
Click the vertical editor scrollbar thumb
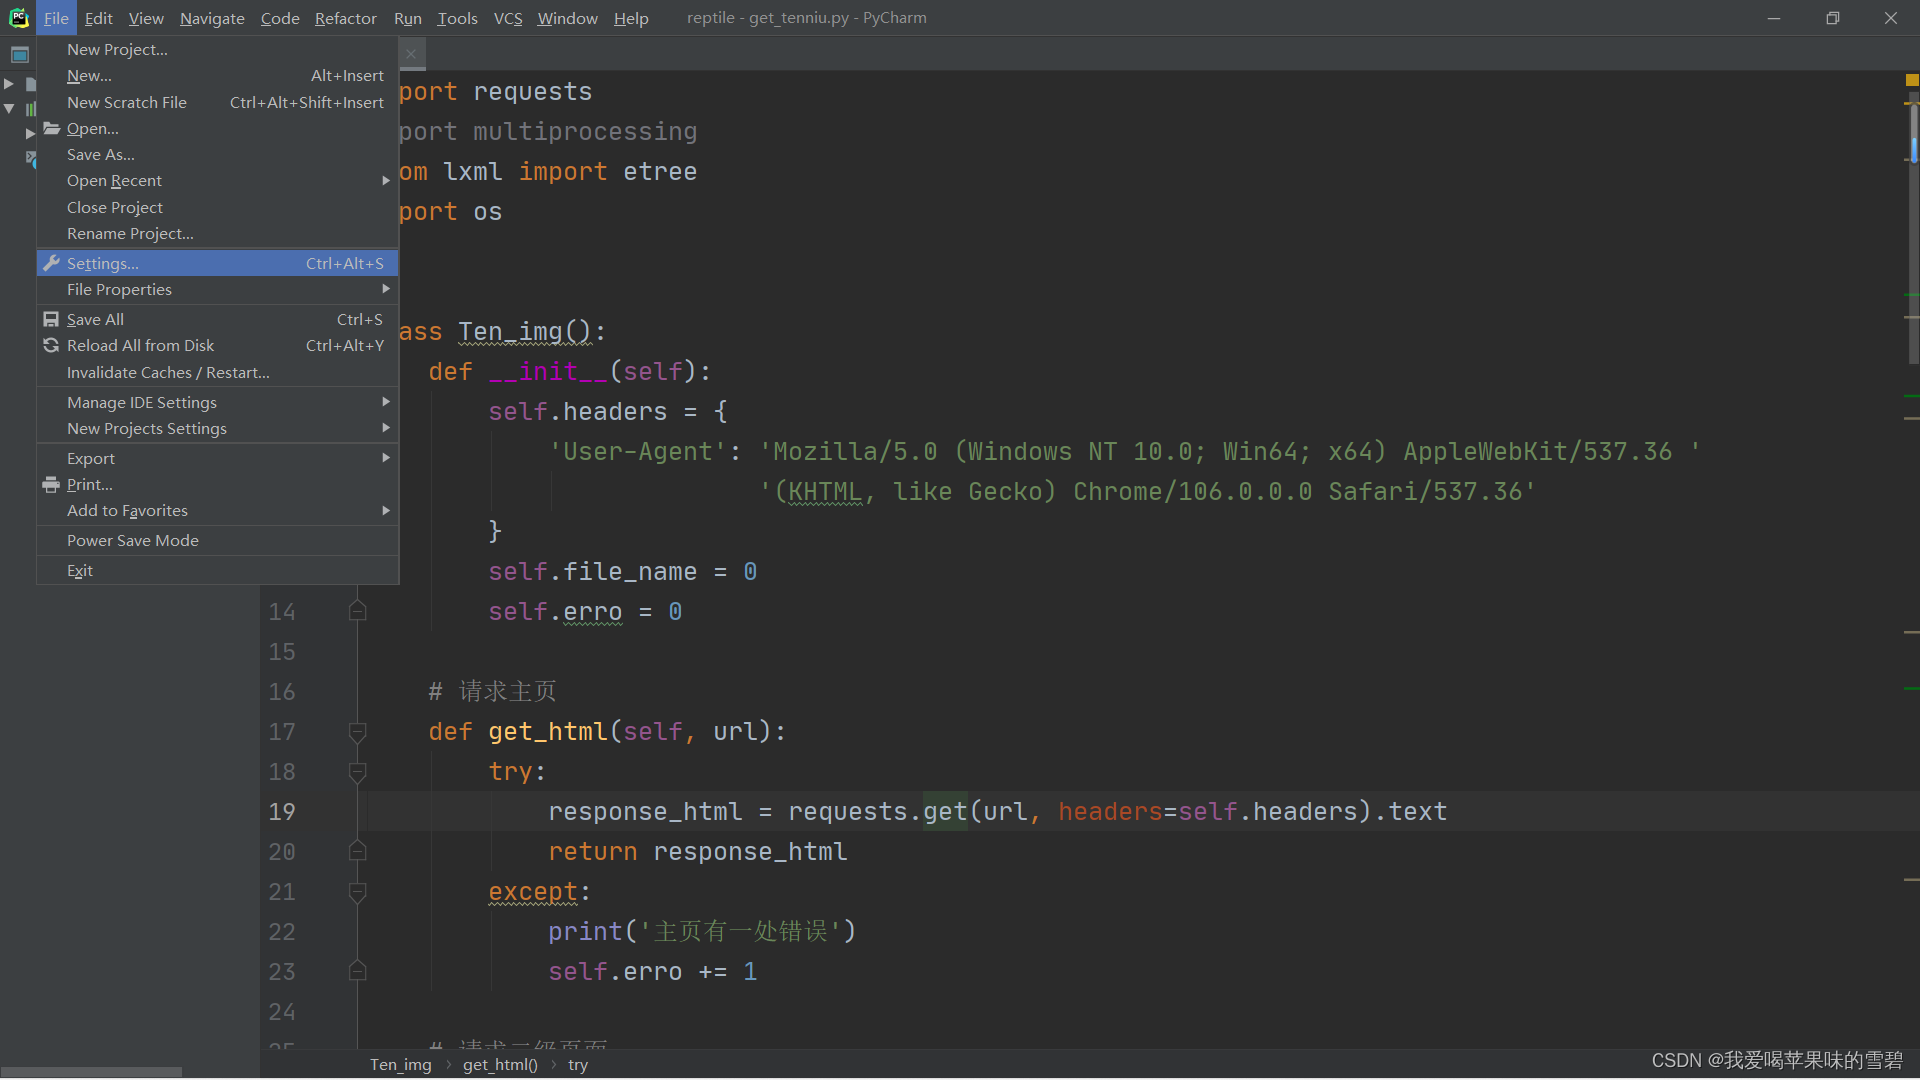1913,135
